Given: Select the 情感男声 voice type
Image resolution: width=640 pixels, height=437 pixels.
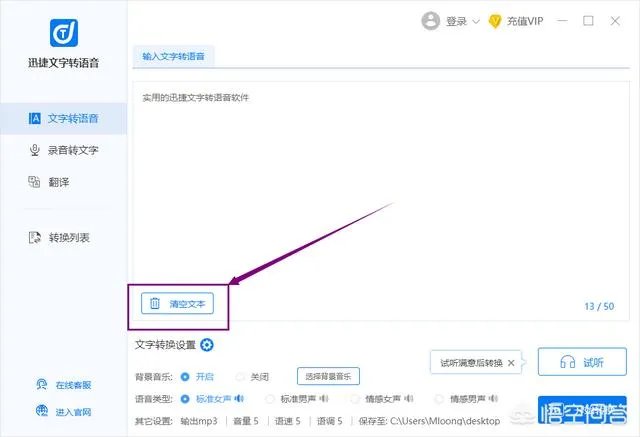Looking at the screenshot, I should tap(439, 399).
